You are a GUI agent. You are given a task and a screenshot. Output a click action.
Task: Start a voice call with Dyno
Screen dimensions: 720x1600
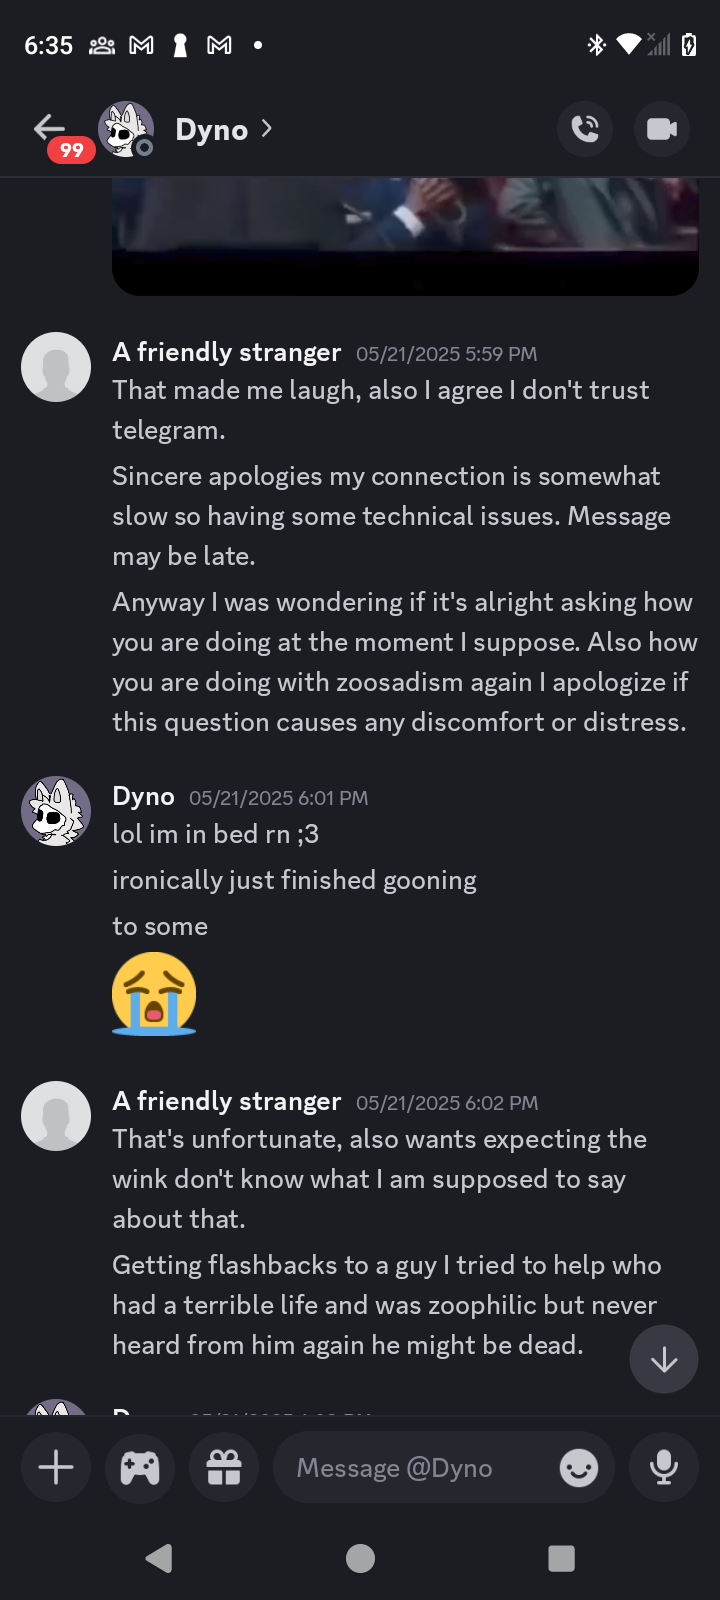[x=585, y=129]
